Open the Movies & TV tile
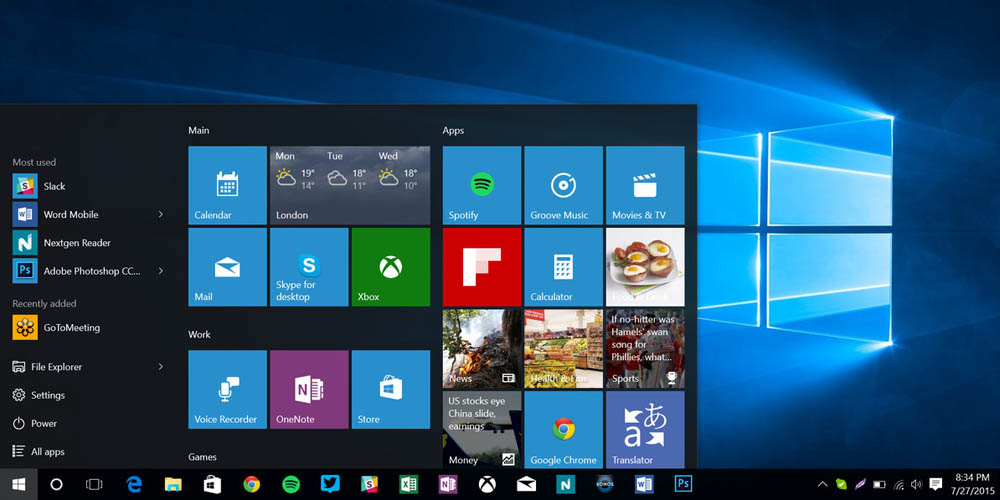The image size is (1000, 500). 645,185
